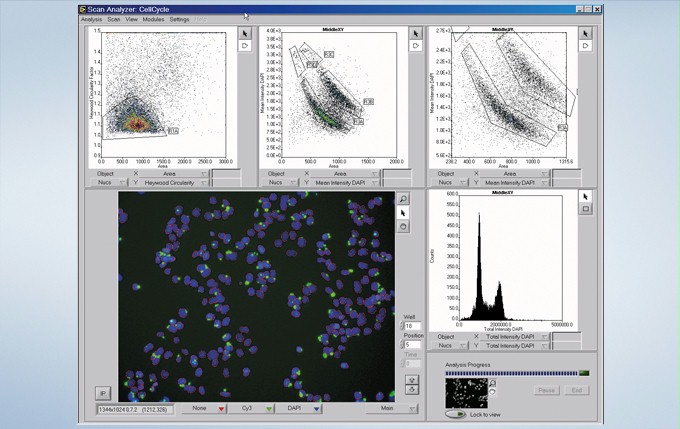This screenshot has width=680, height=429.
Task: Select arrow pointer tool in top-right scatter plot
Action: 585,33
